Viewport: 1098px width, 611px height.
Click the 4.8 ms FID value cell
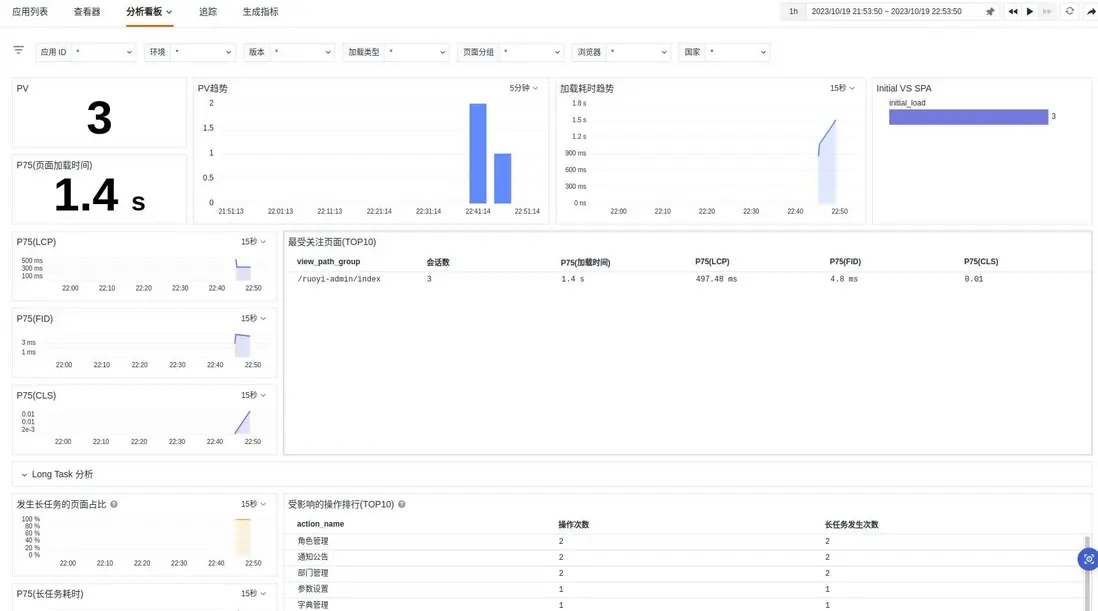pos(844,279)
